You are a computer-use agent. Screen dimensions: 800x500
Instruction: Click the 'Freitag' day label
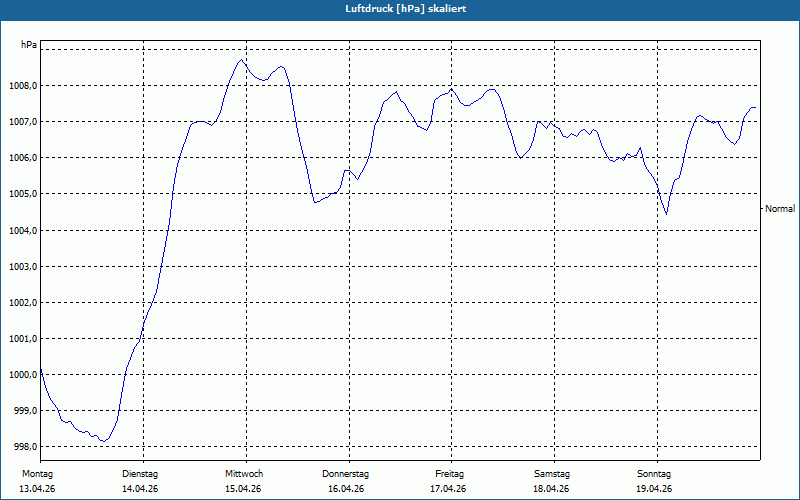(449, 474)
